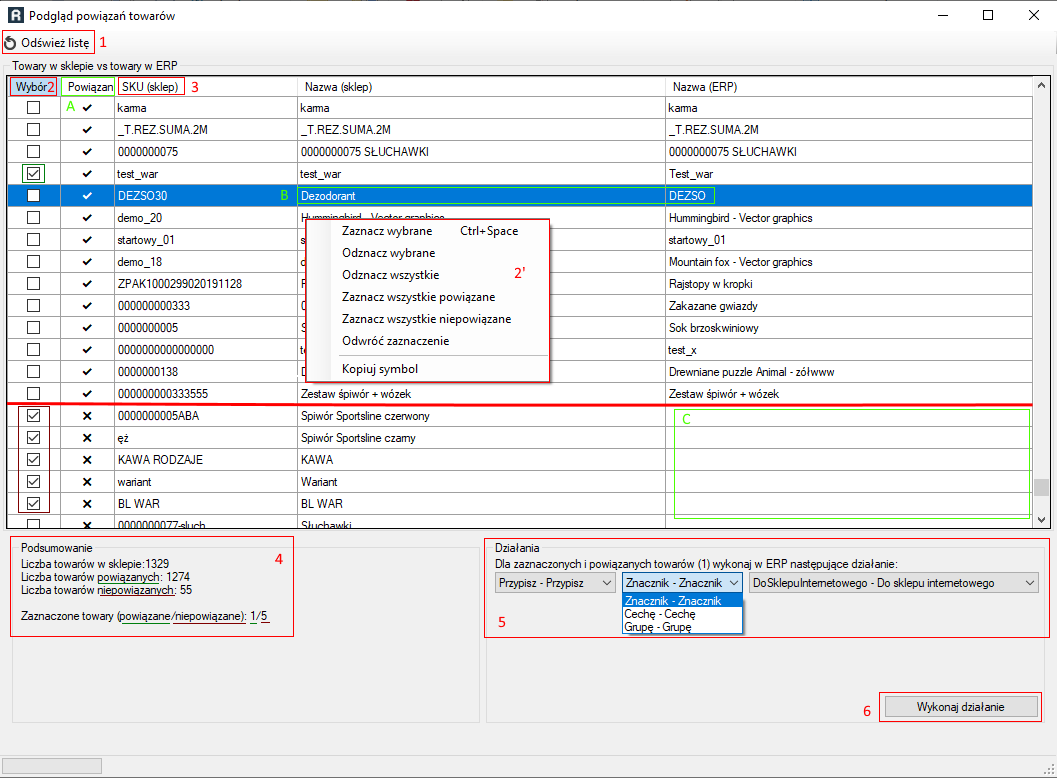Untick the checkbox for 0000000005ABA
The image size is (1057, 778).
pos(33,416)
